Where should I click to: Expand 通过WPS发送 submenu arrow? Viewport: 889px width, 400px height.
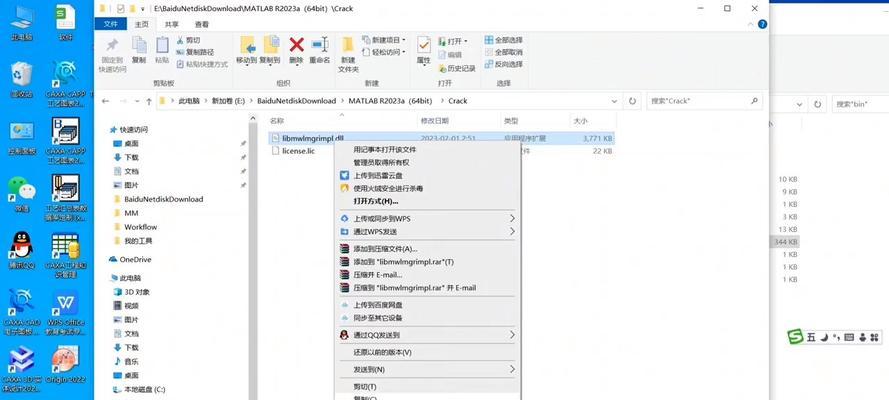(x=512, y=231)
